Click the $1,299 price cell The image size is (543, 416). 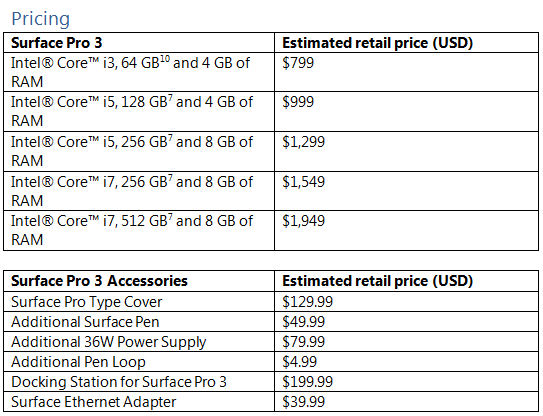click(304, 142)
